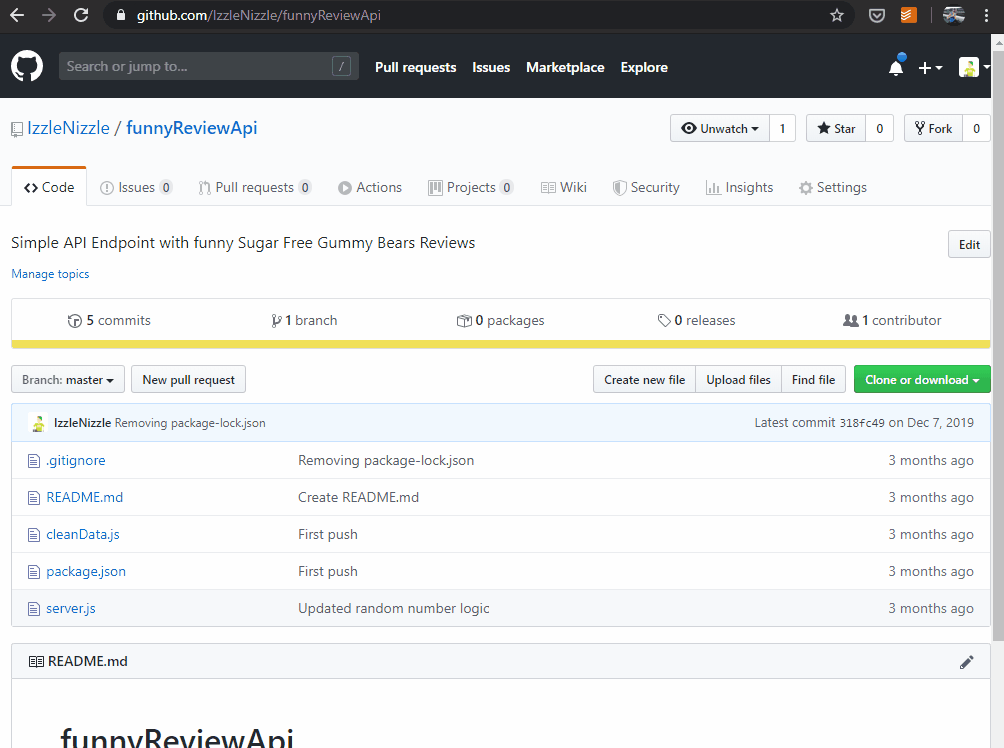View 0 releases link
Screen dimensions: 1004x748
click(697, 320)
